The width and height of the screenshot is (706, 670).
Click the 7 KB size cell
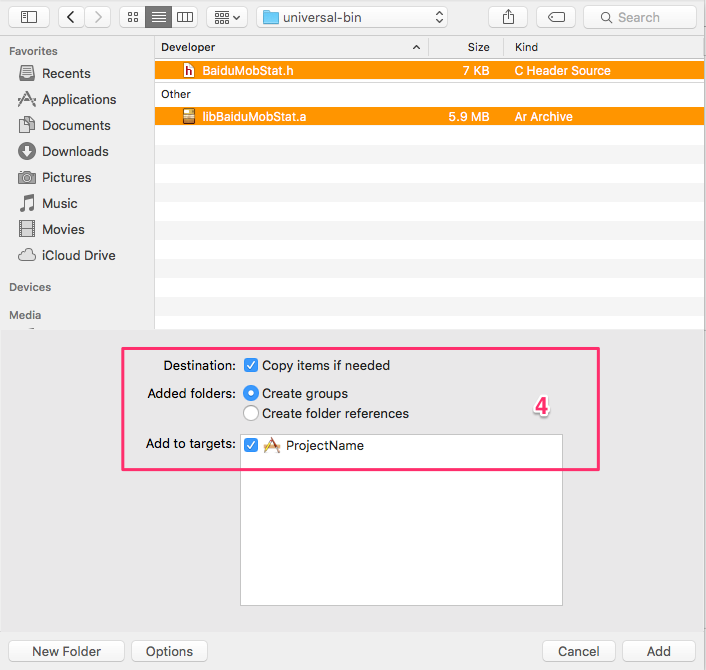click(x=476, y=71)
